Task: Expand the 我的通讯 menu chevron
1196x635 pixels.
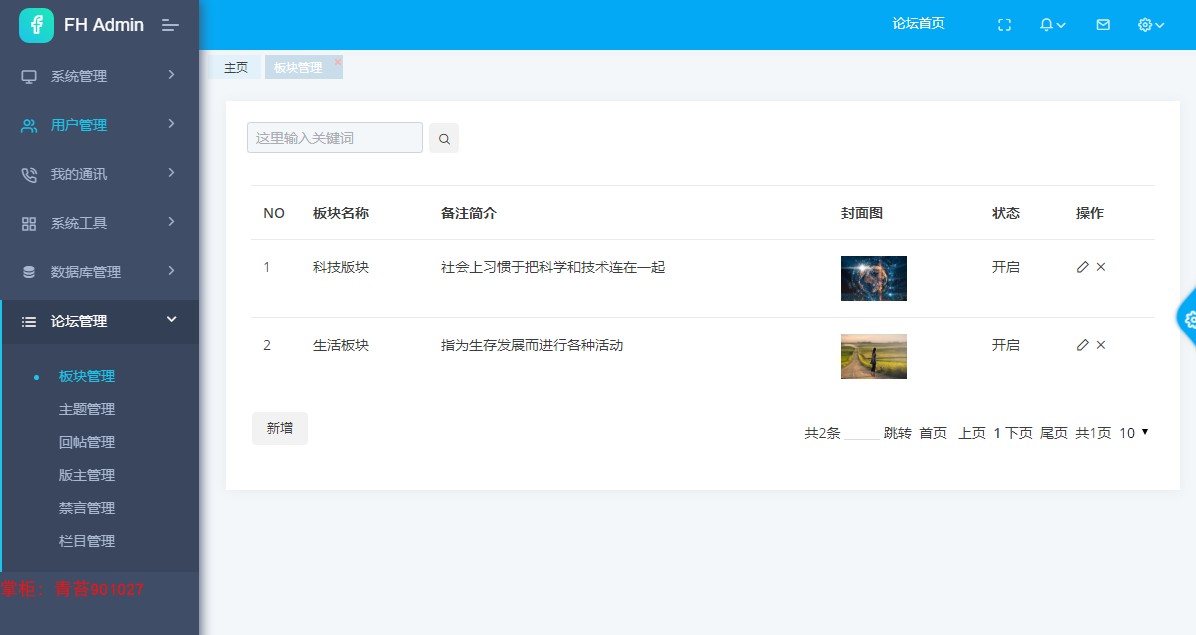Action: [172, 173]
